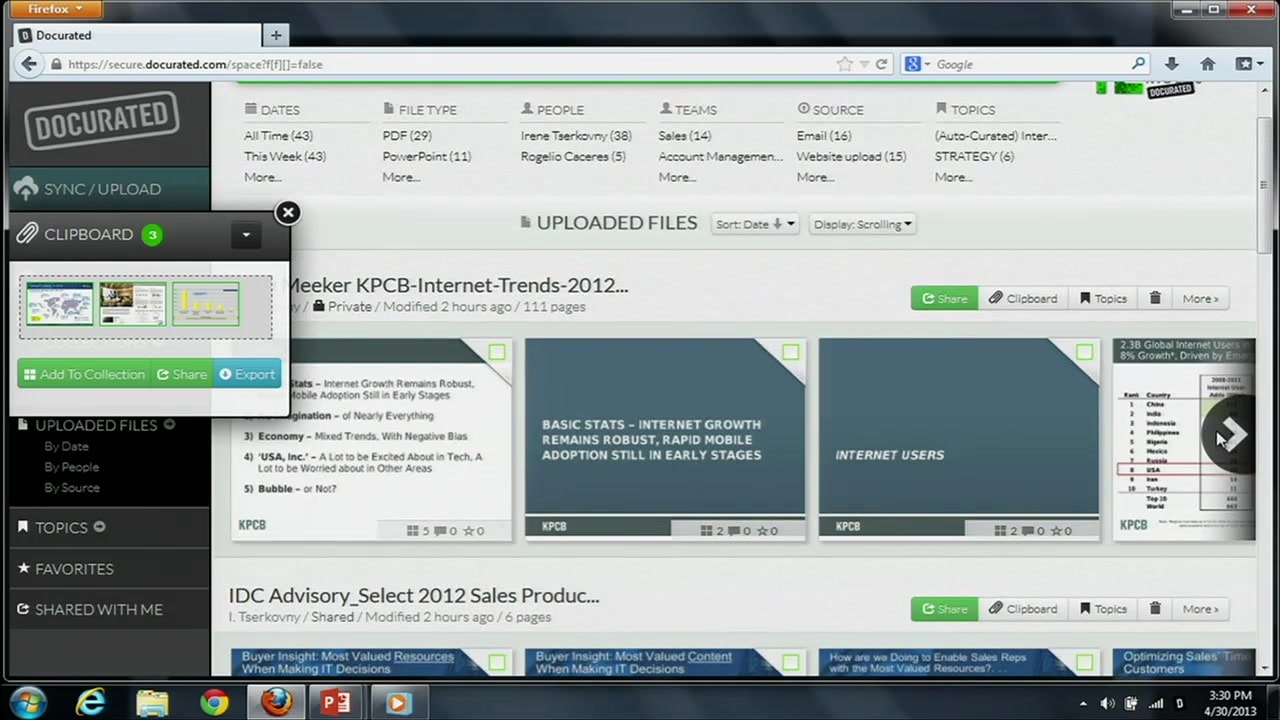
Task: Show next slides with the right arrow
Action: click(1231, 436)
